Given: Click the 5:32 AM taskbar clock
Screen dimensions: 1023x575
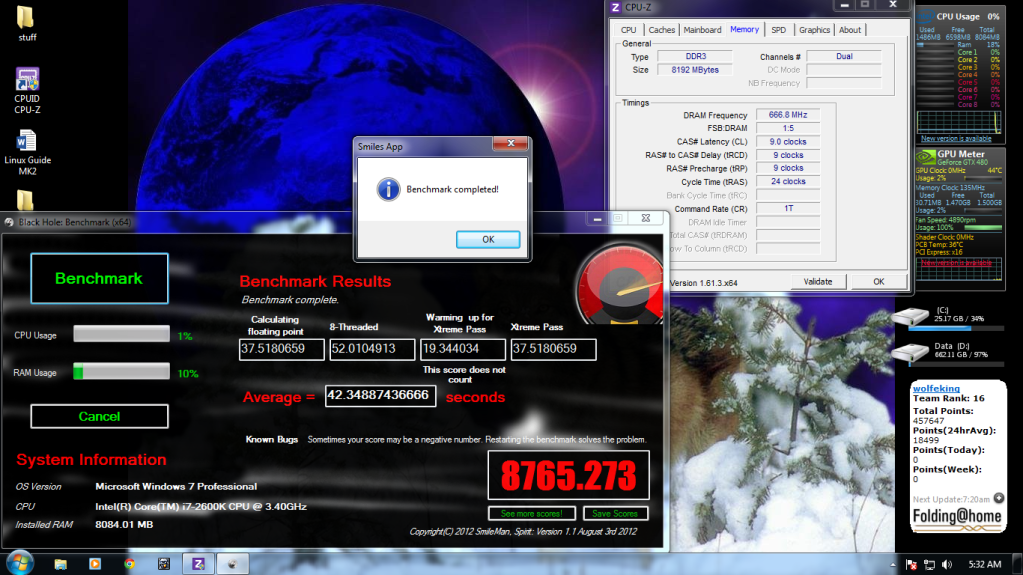Looking at the screenshot, I should point(985,565).
